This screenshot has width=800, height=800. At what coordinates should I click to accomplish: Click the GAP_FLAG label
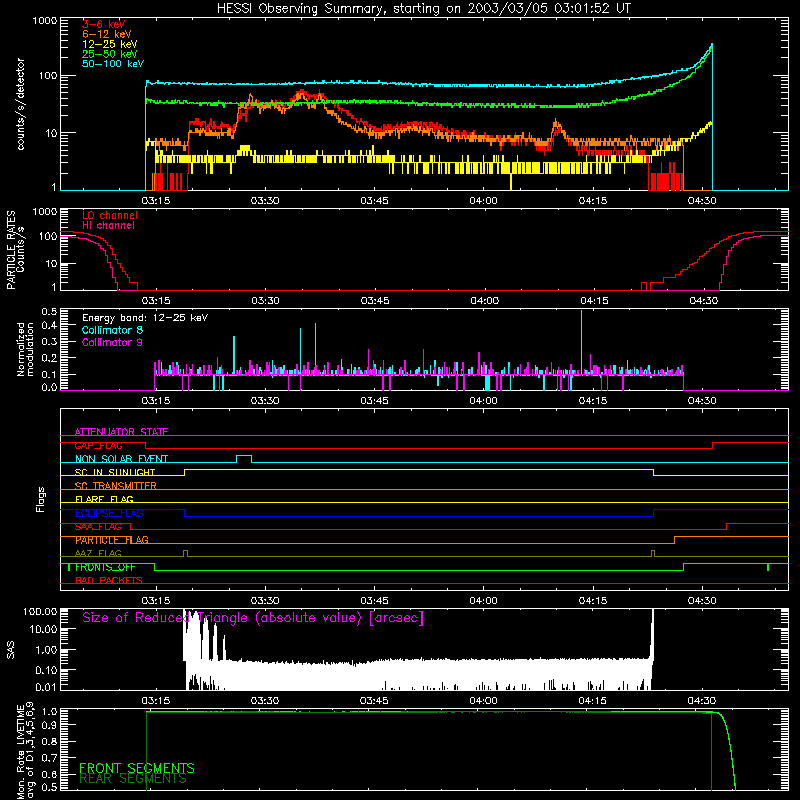click(x=98, y=445)
